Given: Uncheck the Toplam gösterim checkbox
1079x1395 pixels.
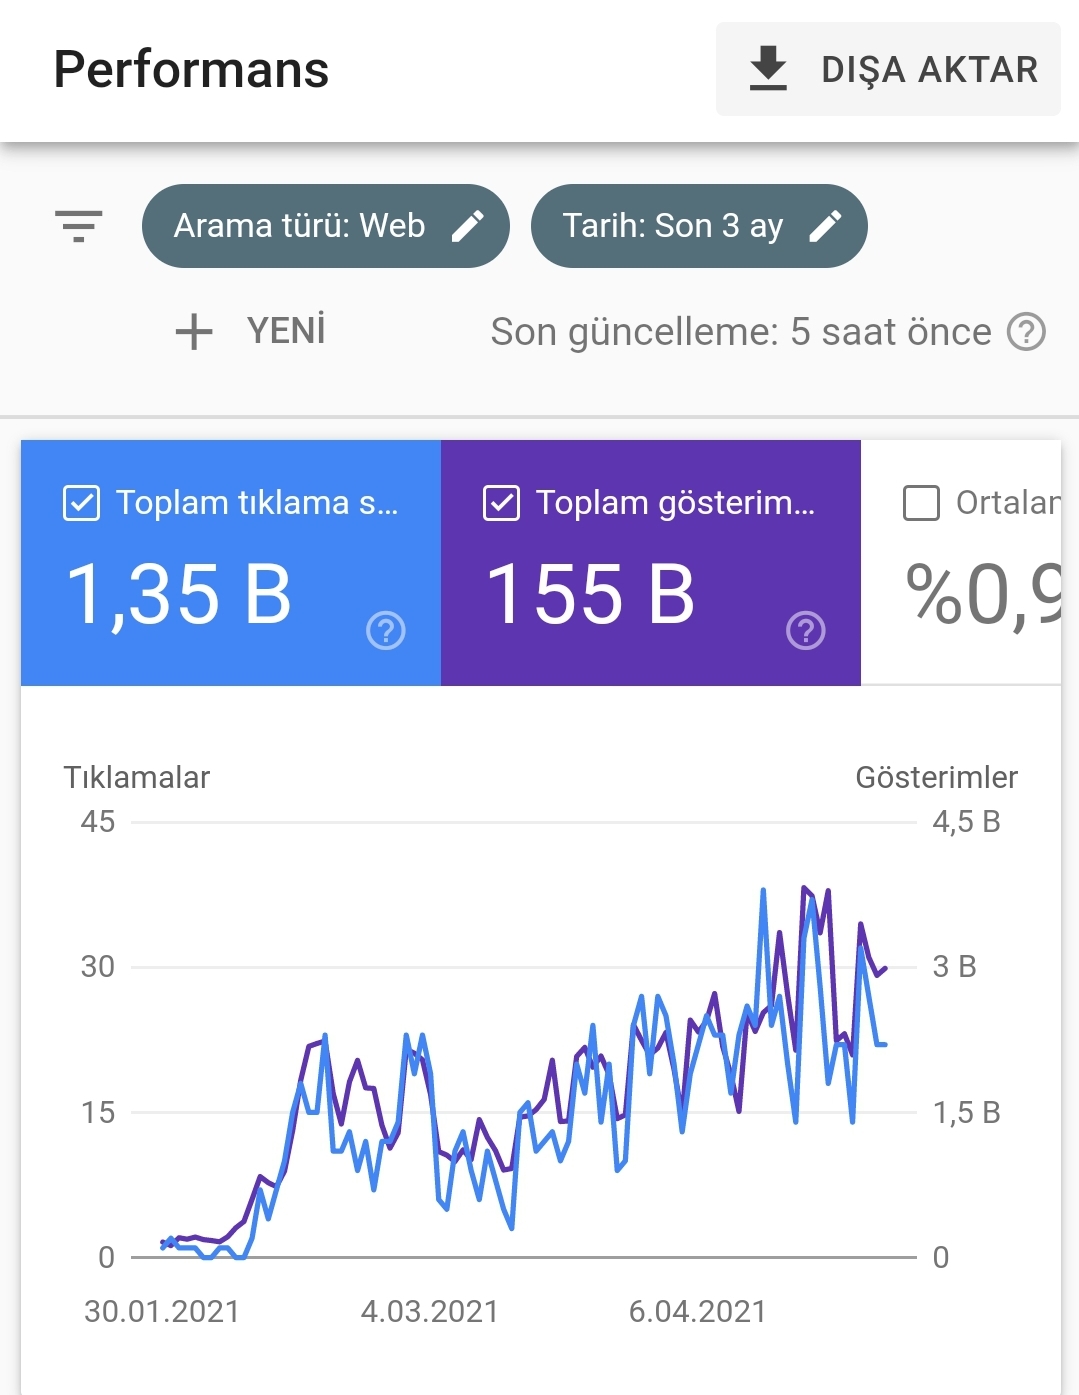Looking at the screenshot, I should click(501, 503).
